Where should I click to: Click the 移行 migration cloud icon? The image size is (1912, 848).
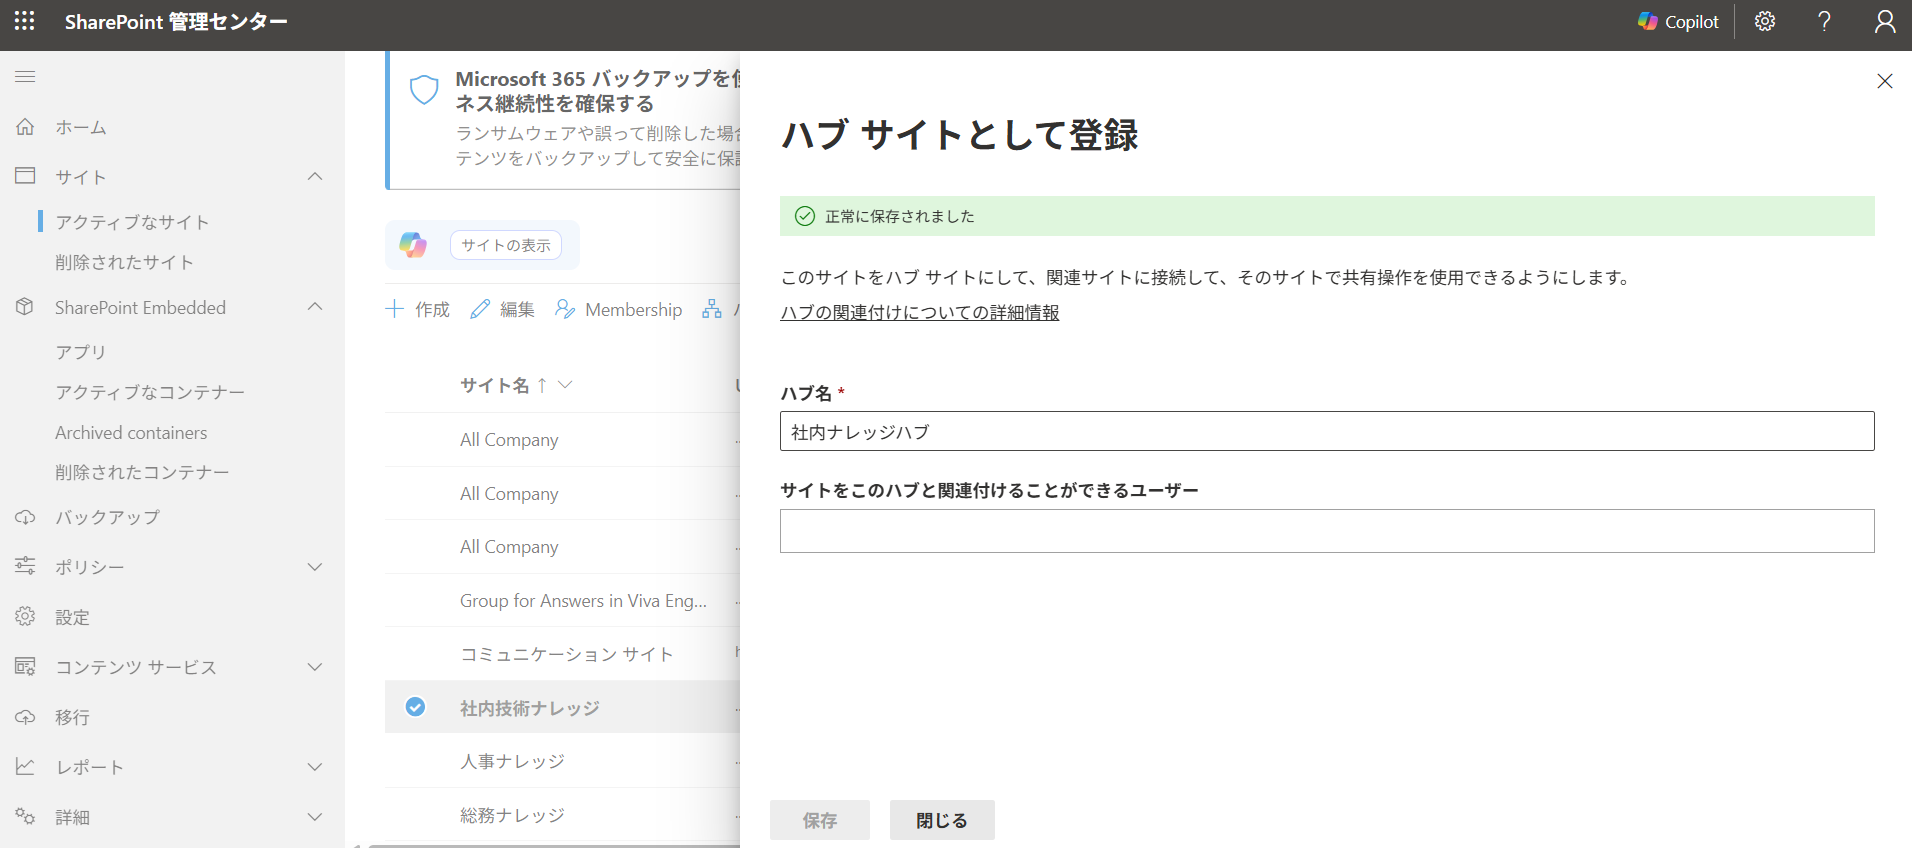coord(25,716)
